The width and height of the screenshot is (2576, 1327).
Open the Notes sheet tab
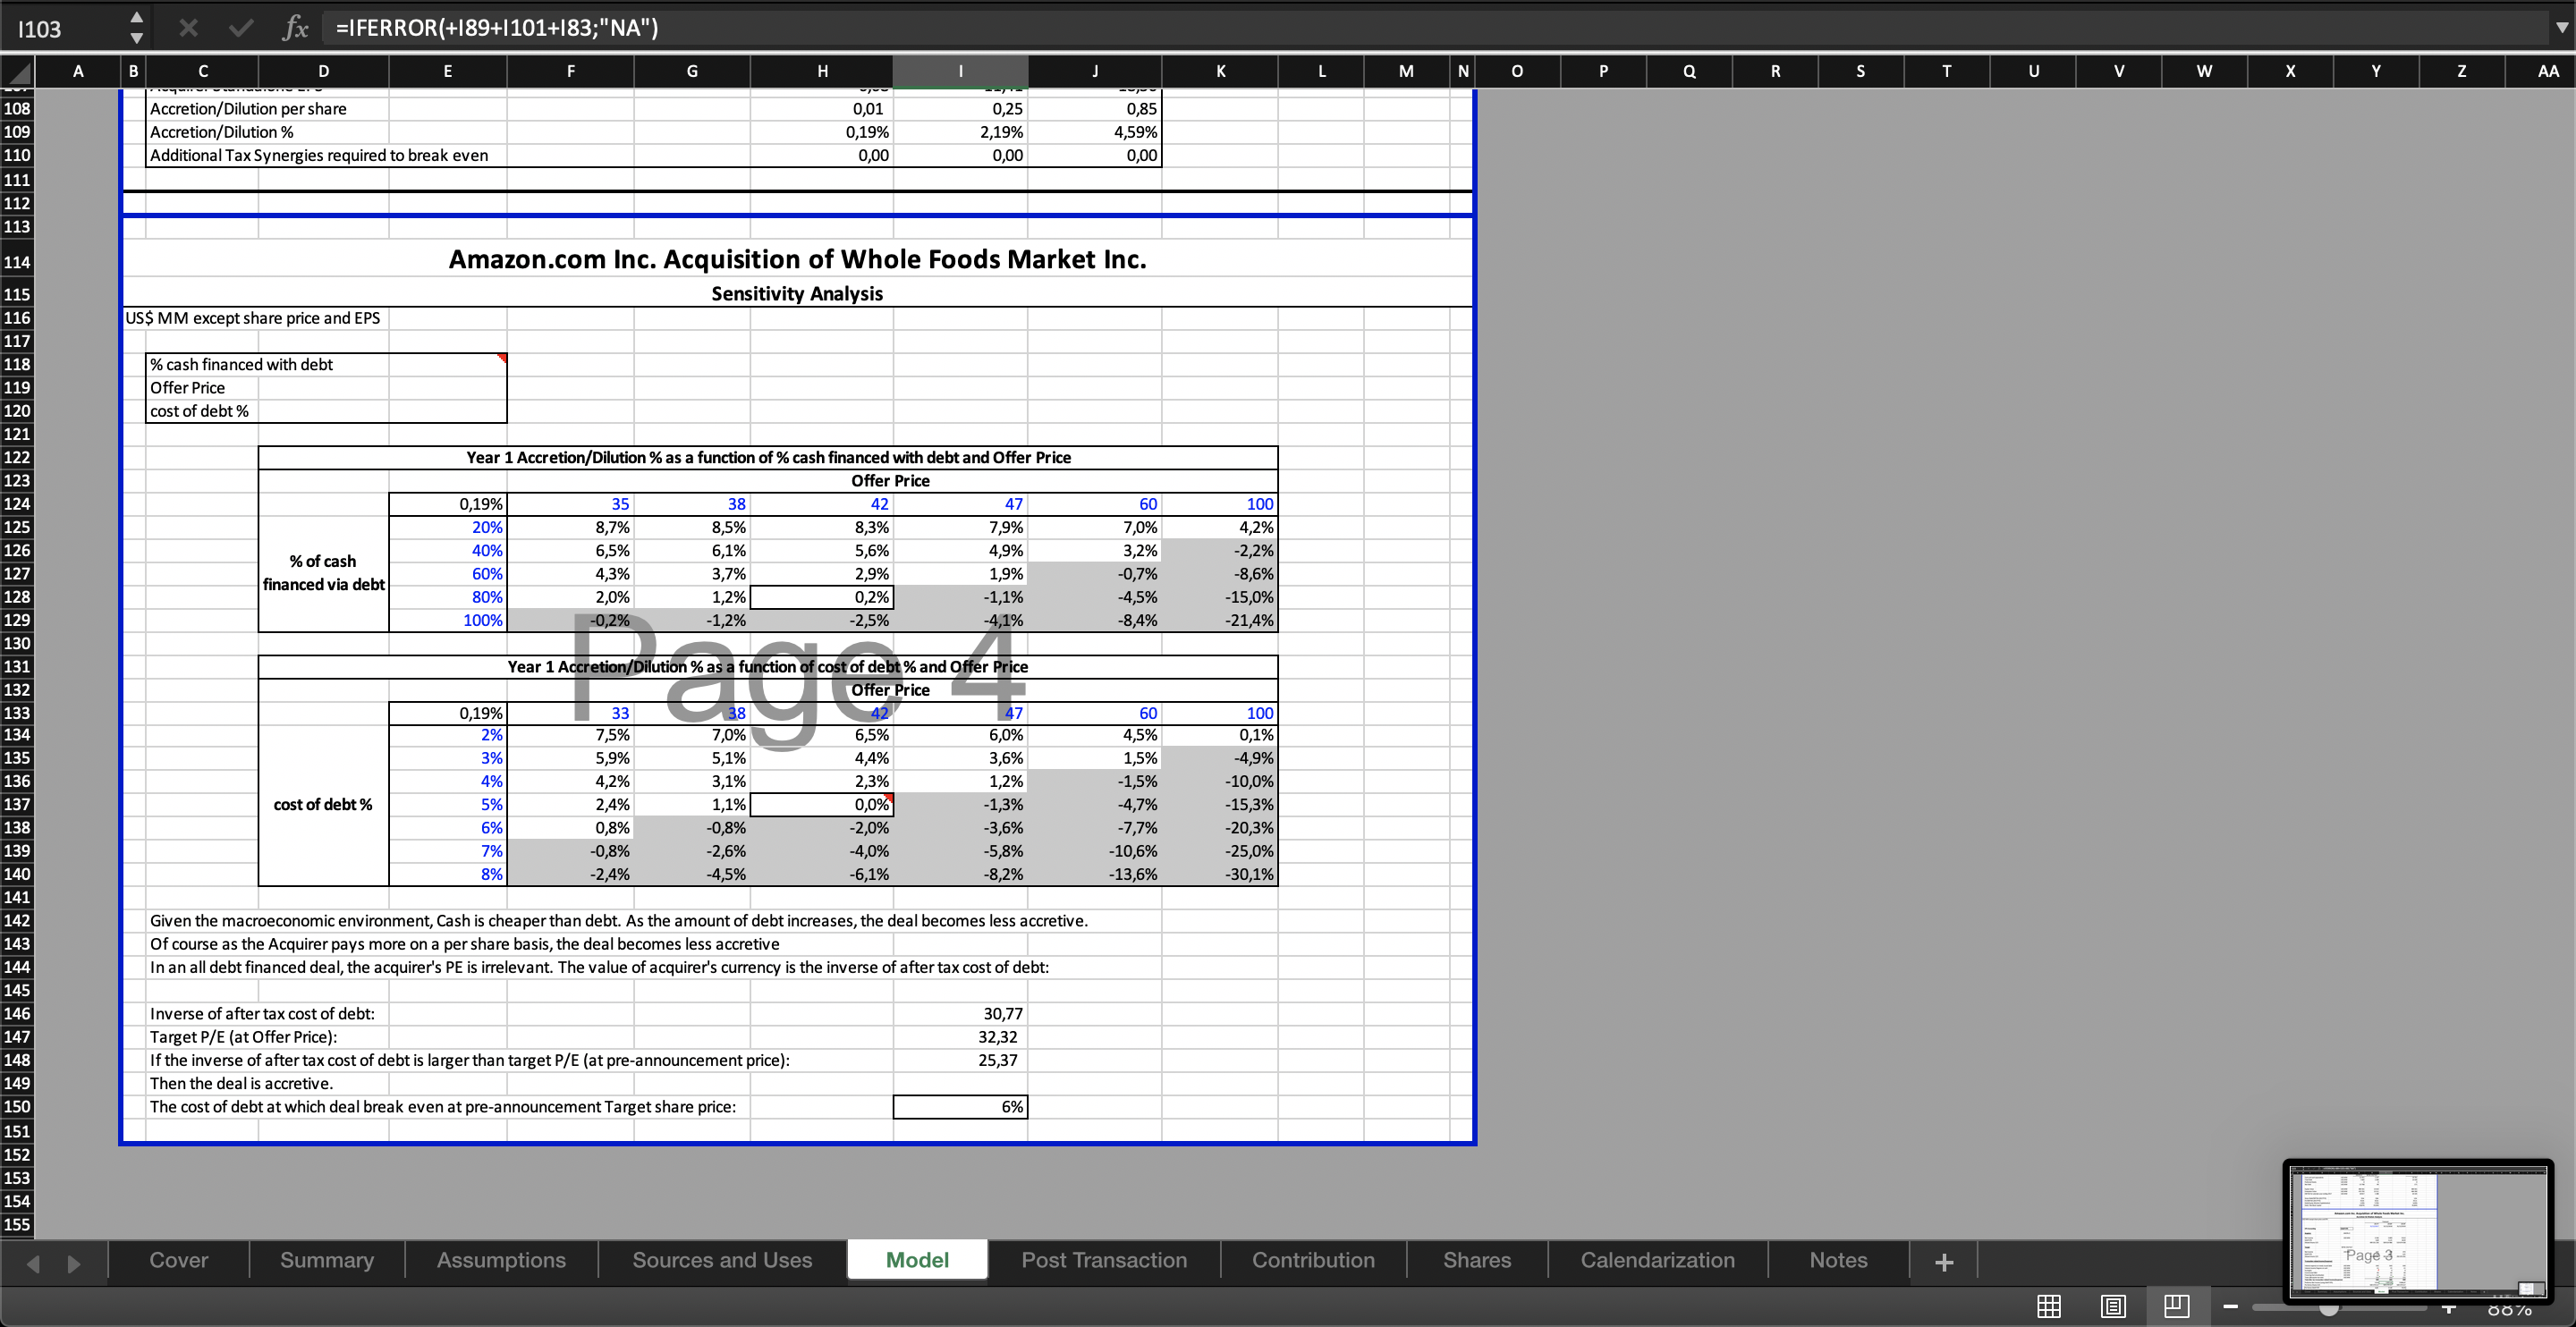click(1838, 1260)
